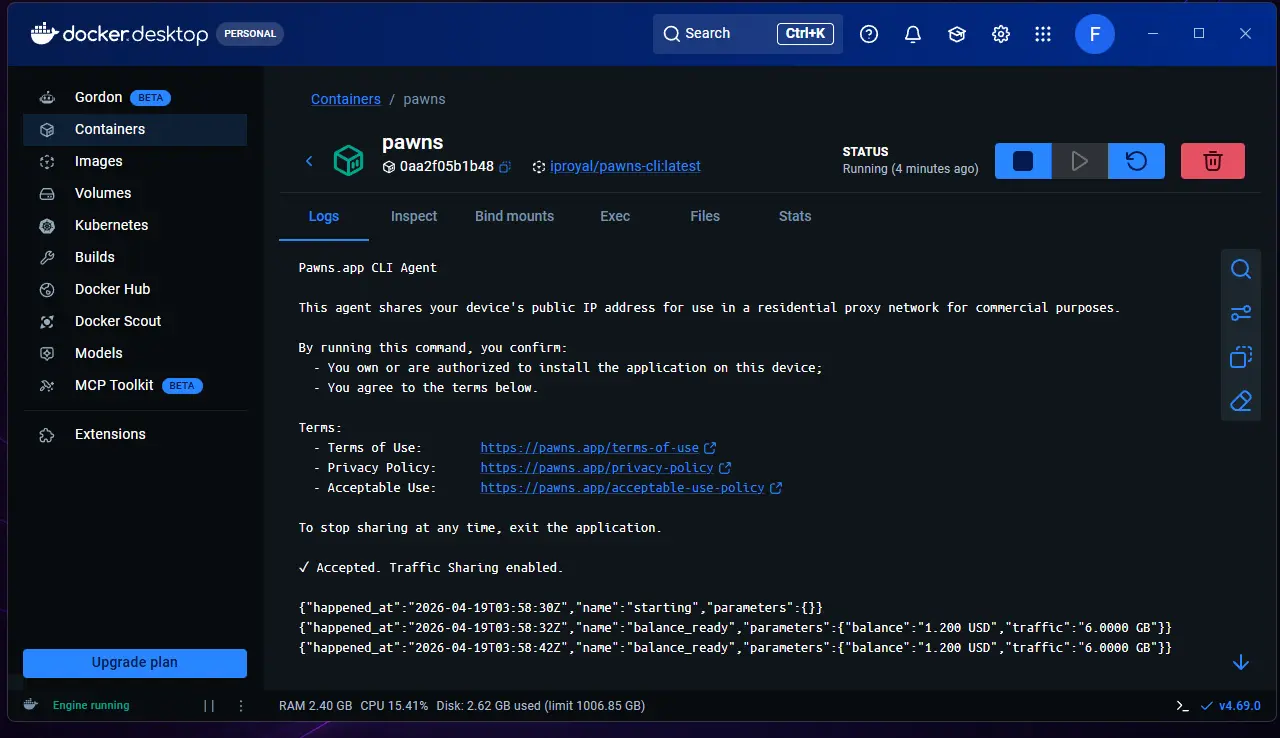
Task: Copy the logs to clipboard
Action: [x=1241, y=357]
